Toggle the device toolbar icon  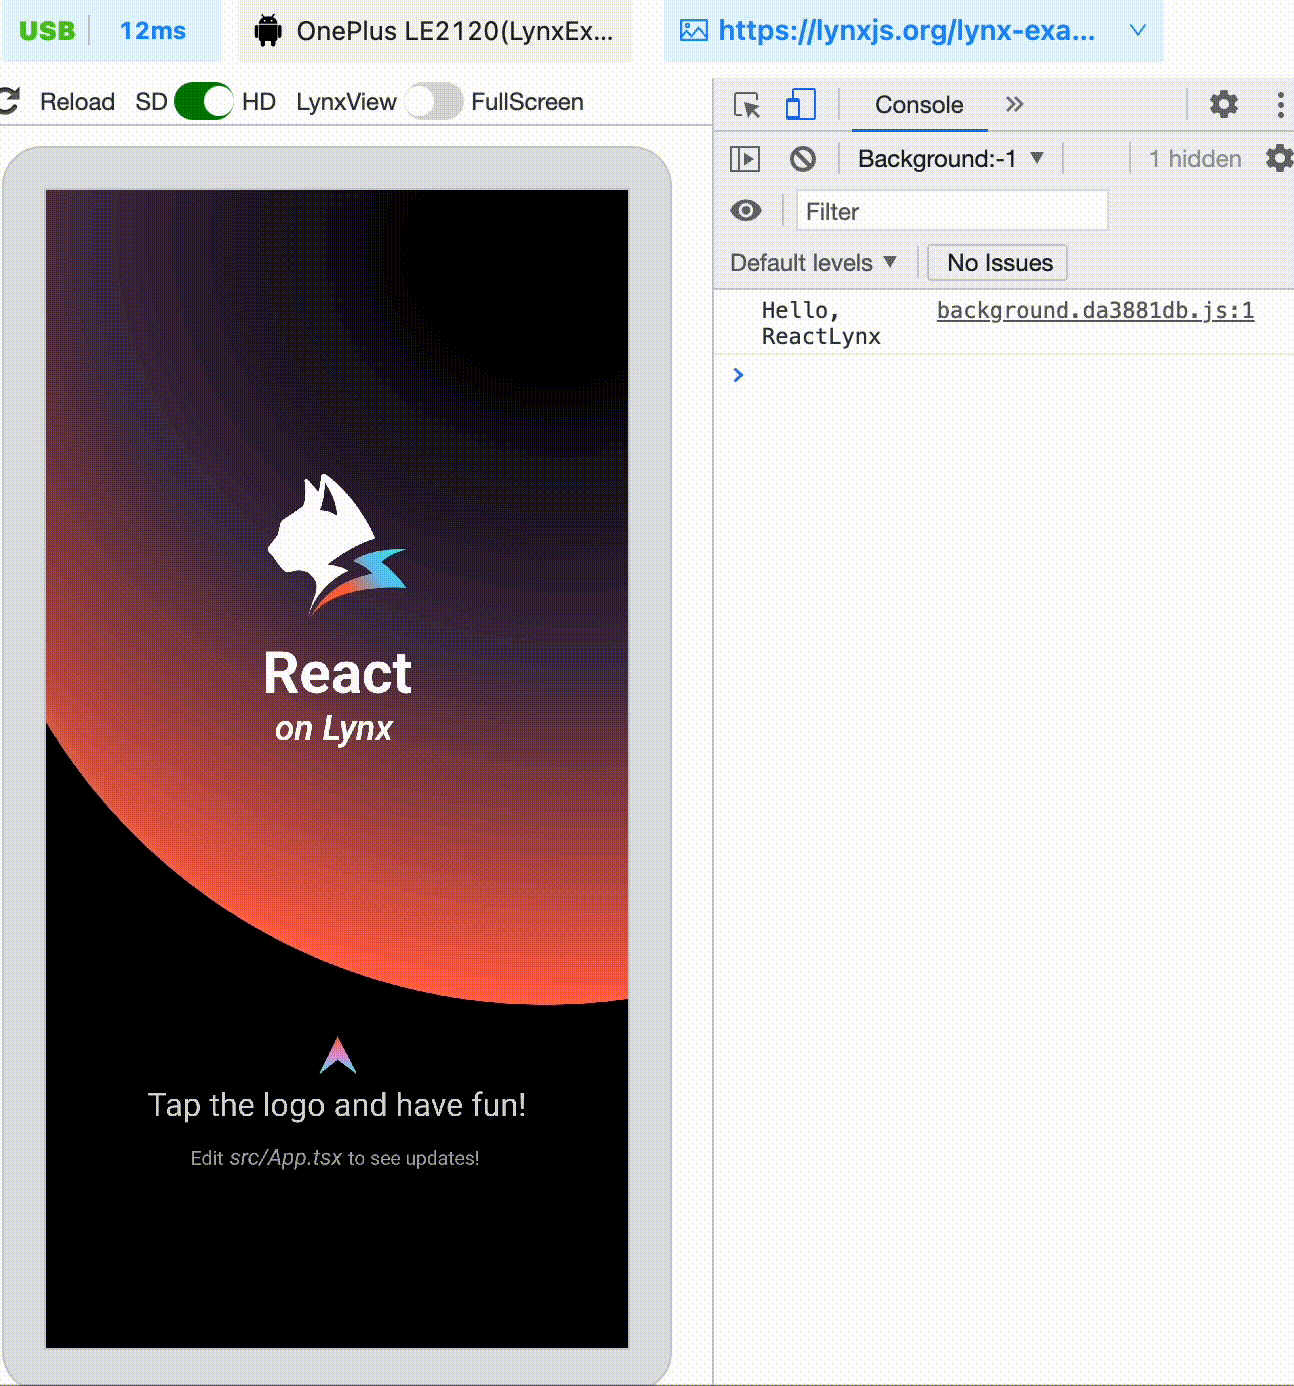click(x=800, y=104)
